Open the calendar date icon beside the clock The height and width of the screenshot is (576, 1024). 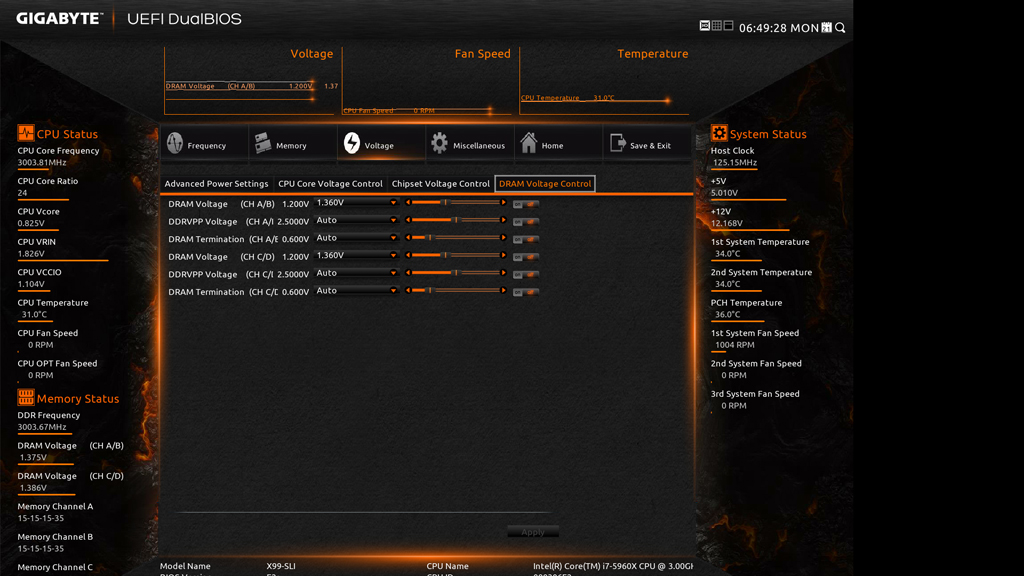pyautogui.click(x=827, y=28)
